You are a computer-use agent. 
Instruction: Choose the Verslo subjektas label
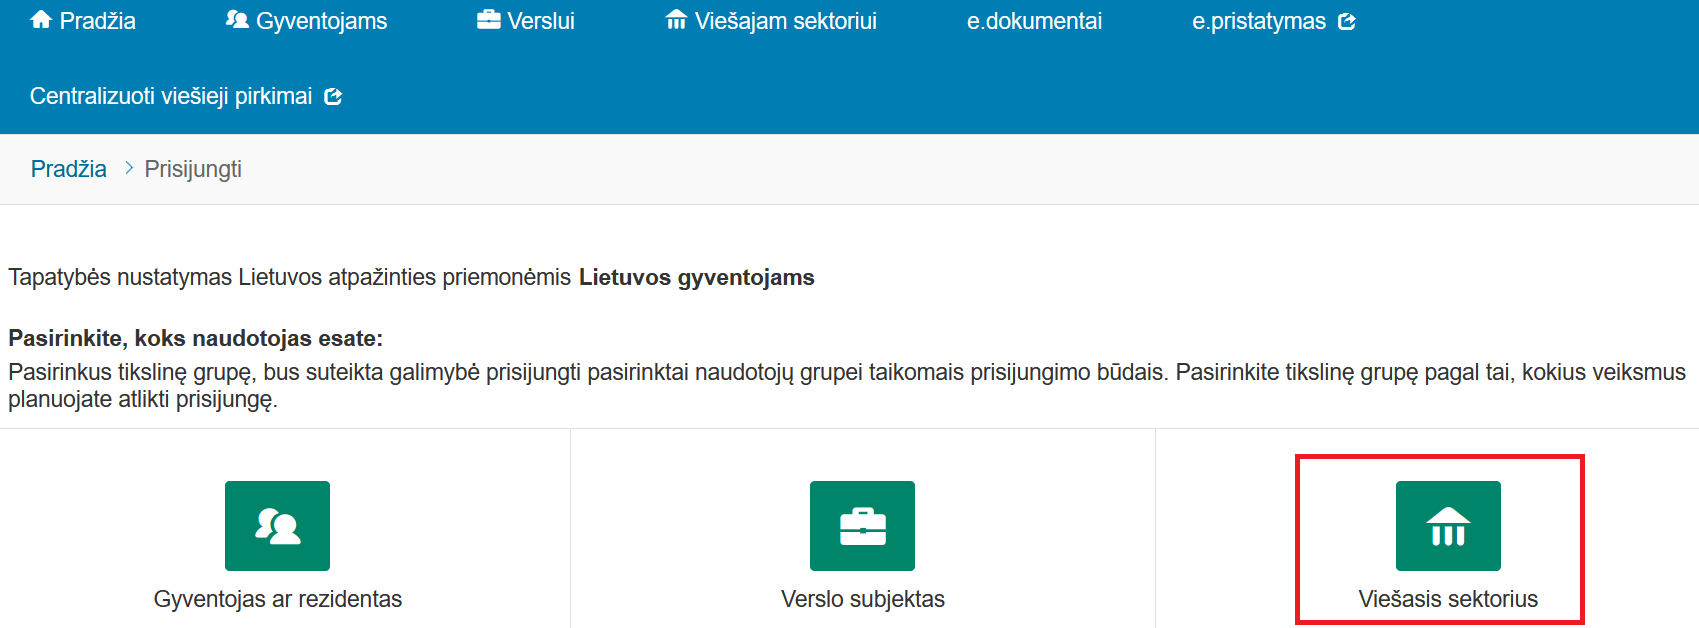tap(863, 599)
